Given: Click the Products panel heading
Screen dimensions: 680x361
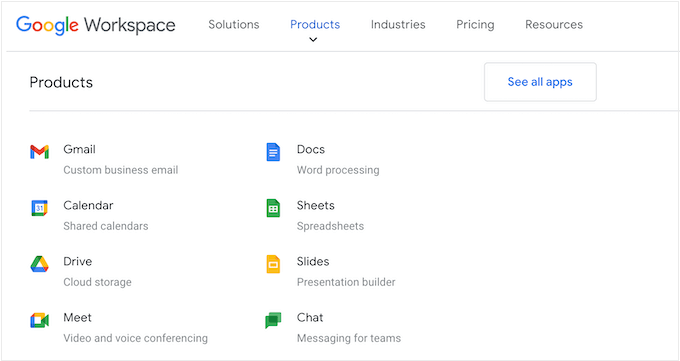Looking at the screenshot, I should pyautogui.click(x=61, y=82).
